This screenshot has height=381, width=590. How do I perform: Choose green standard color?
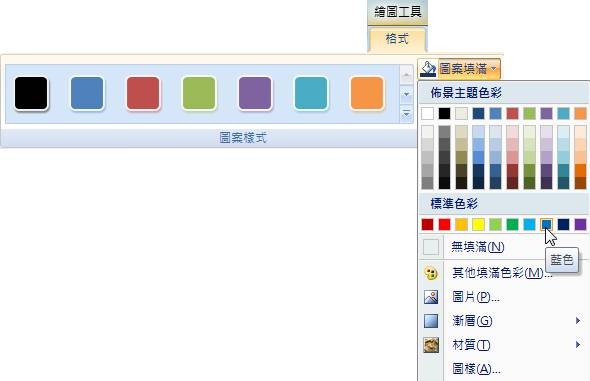point(512,225)
